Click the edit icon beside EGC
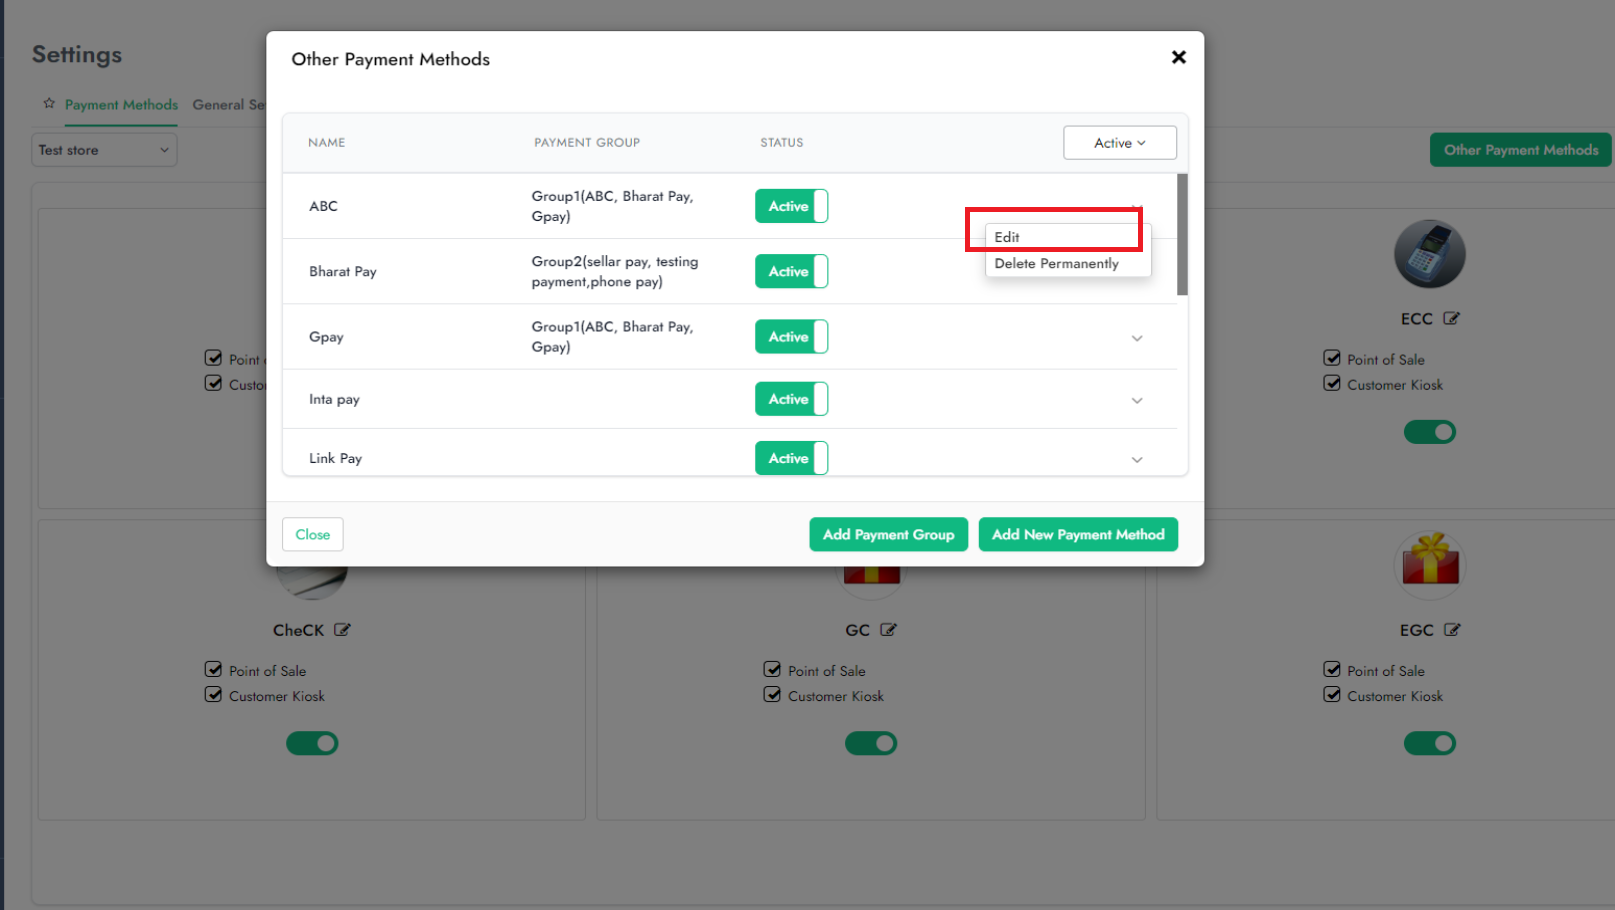Screen dimensions: 1615x910 pos(1452,630)
